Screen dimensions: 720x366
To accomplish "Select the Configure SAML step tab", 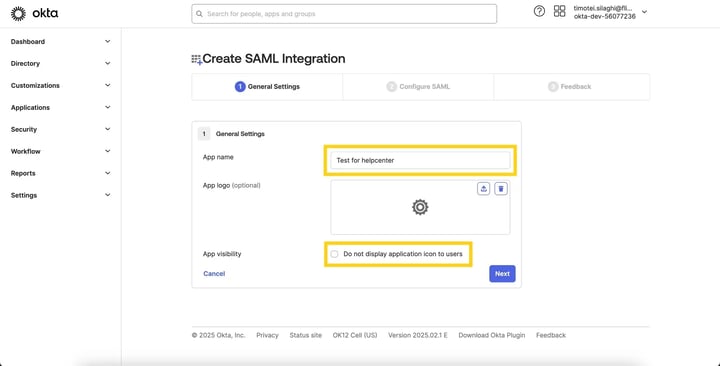I will click(418, 86).
